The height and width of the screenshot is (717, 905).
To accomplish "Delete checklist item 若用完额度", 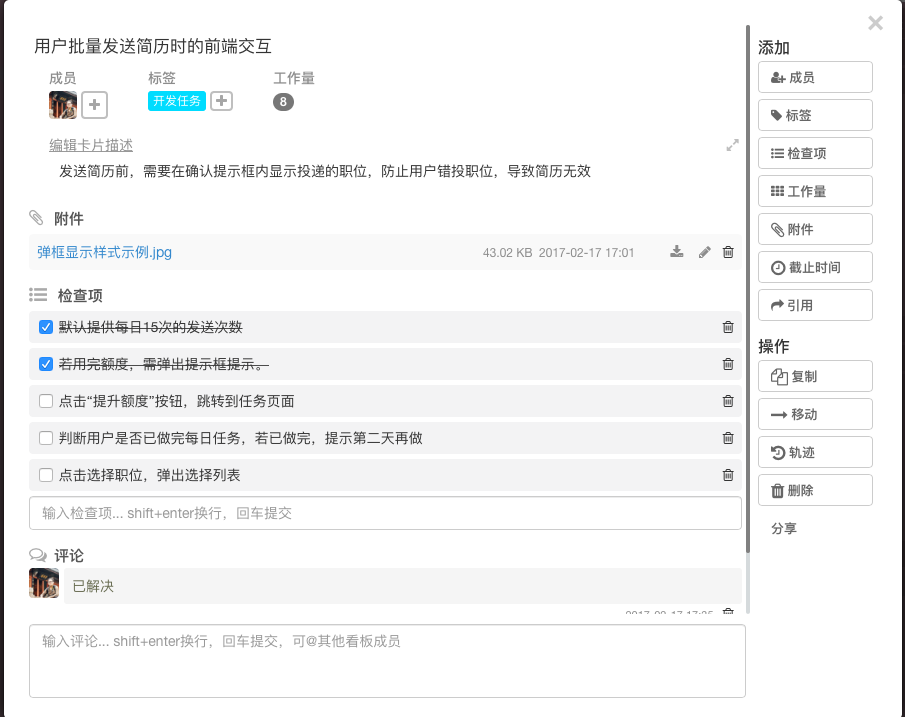I will tap(728, 364).
